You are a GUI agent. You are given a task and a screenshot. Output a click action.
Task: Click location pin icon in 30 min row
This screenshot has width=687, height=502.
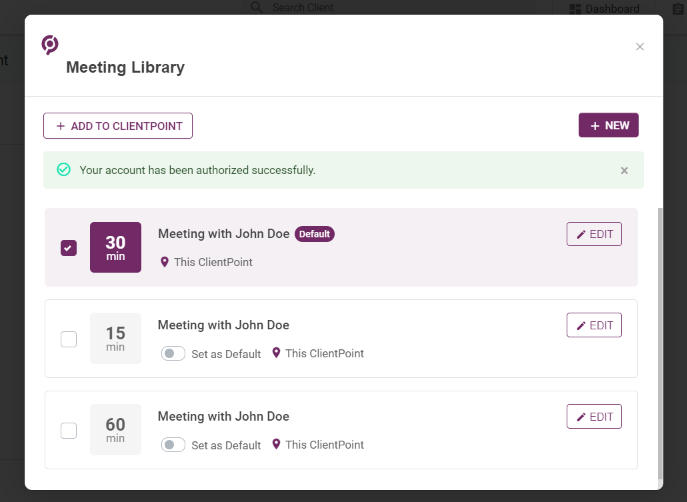pos(164,262)
